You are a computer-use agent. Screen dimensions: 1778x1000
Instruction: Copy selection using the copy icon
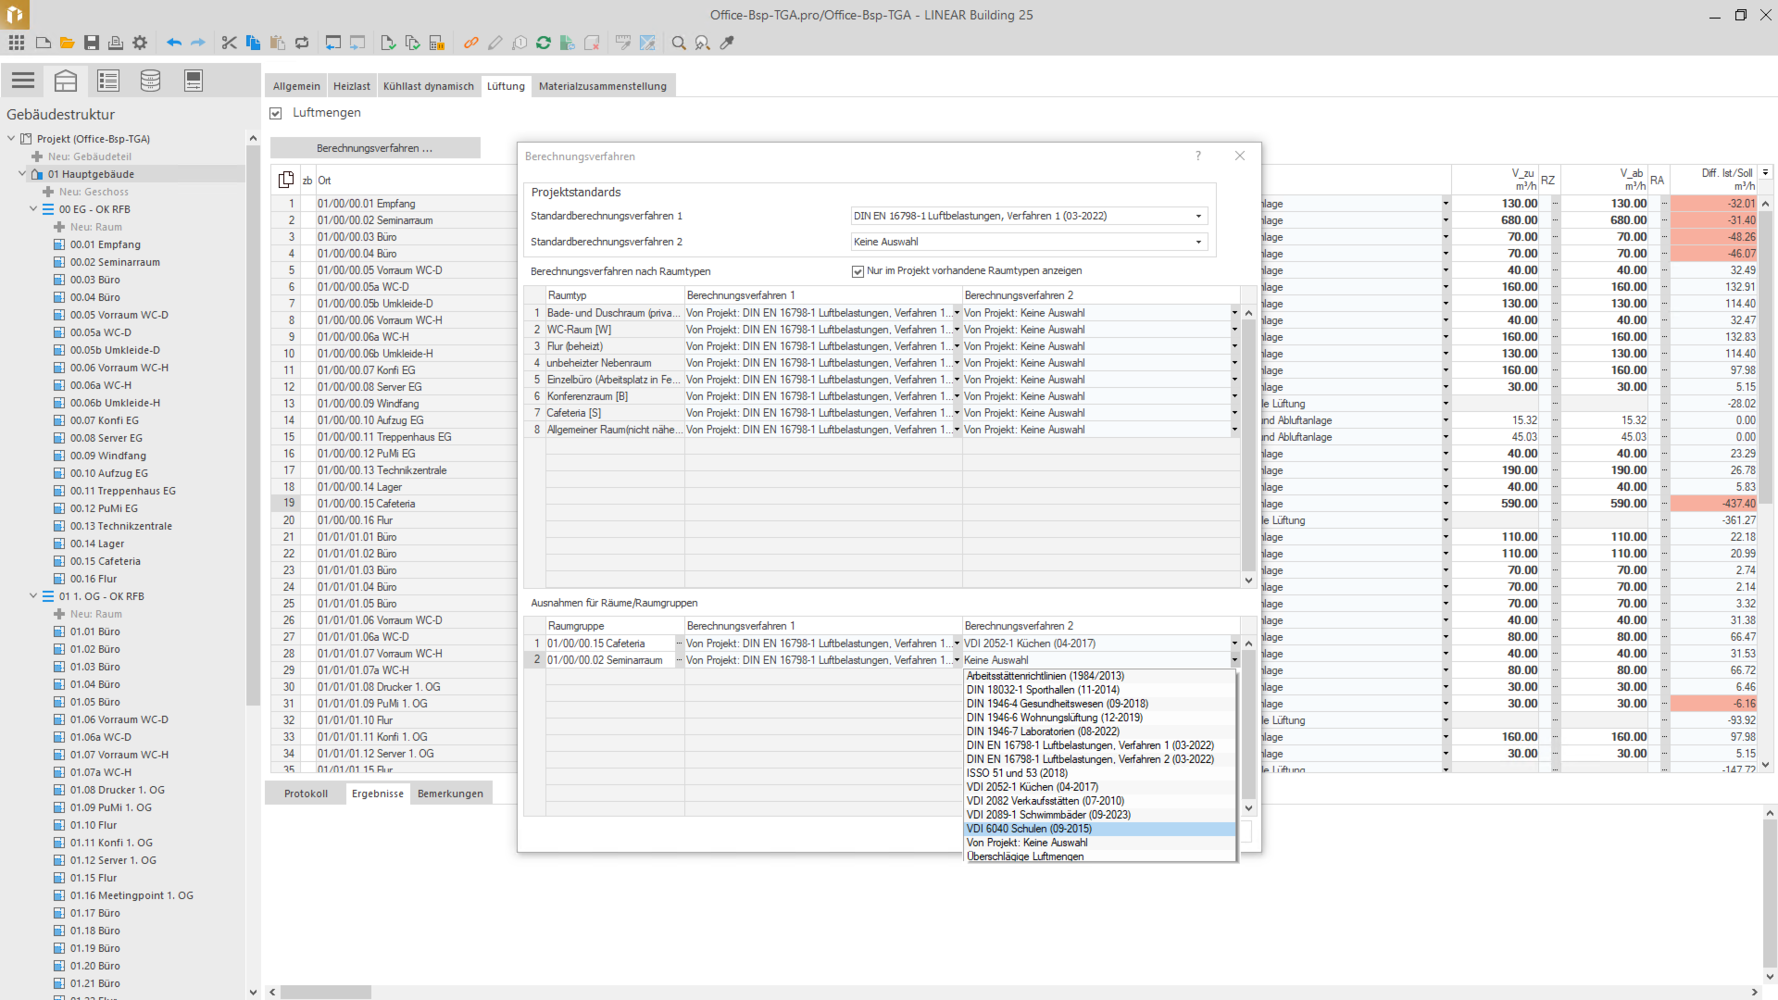click(x=253, y=43)
